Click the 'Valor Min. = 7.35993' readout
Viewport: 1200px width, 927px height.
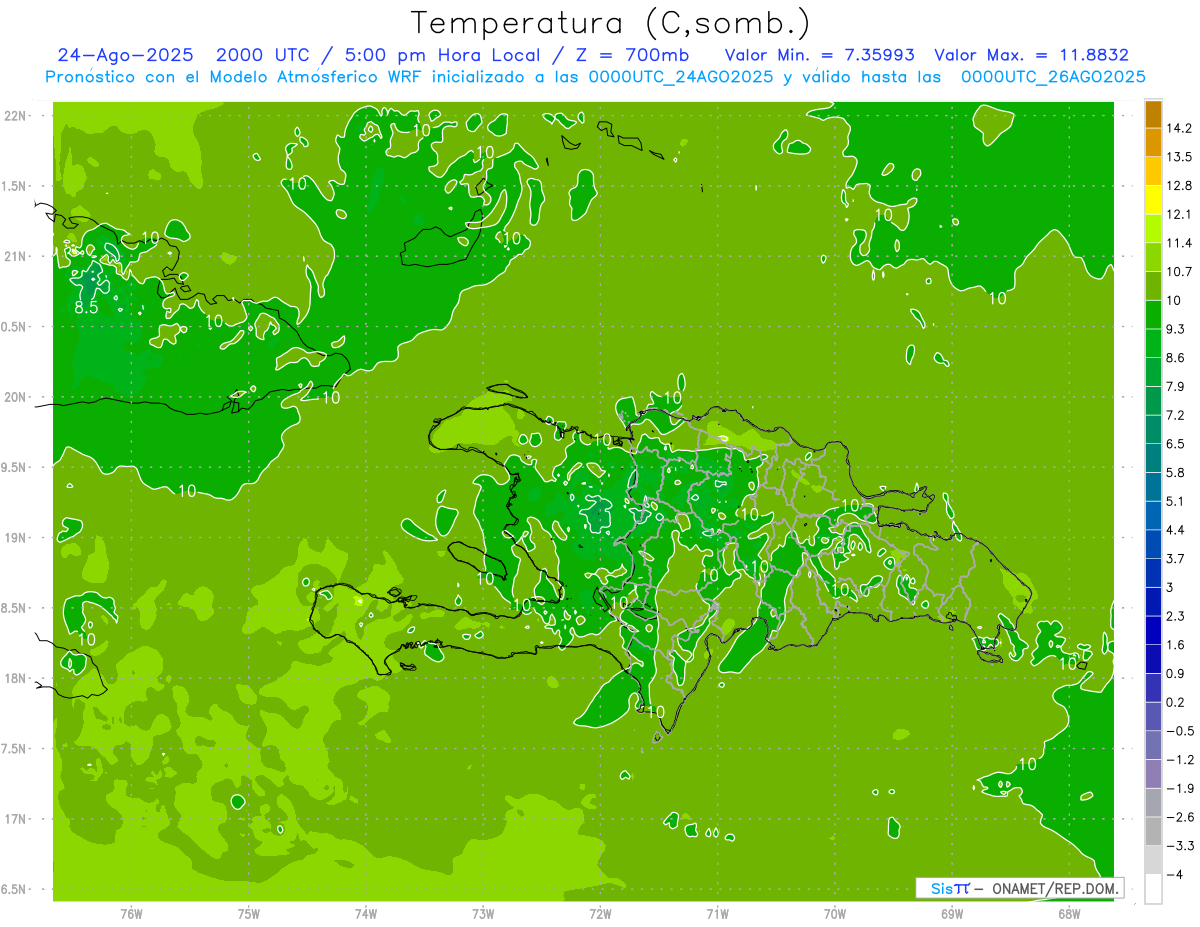point(820,55)
